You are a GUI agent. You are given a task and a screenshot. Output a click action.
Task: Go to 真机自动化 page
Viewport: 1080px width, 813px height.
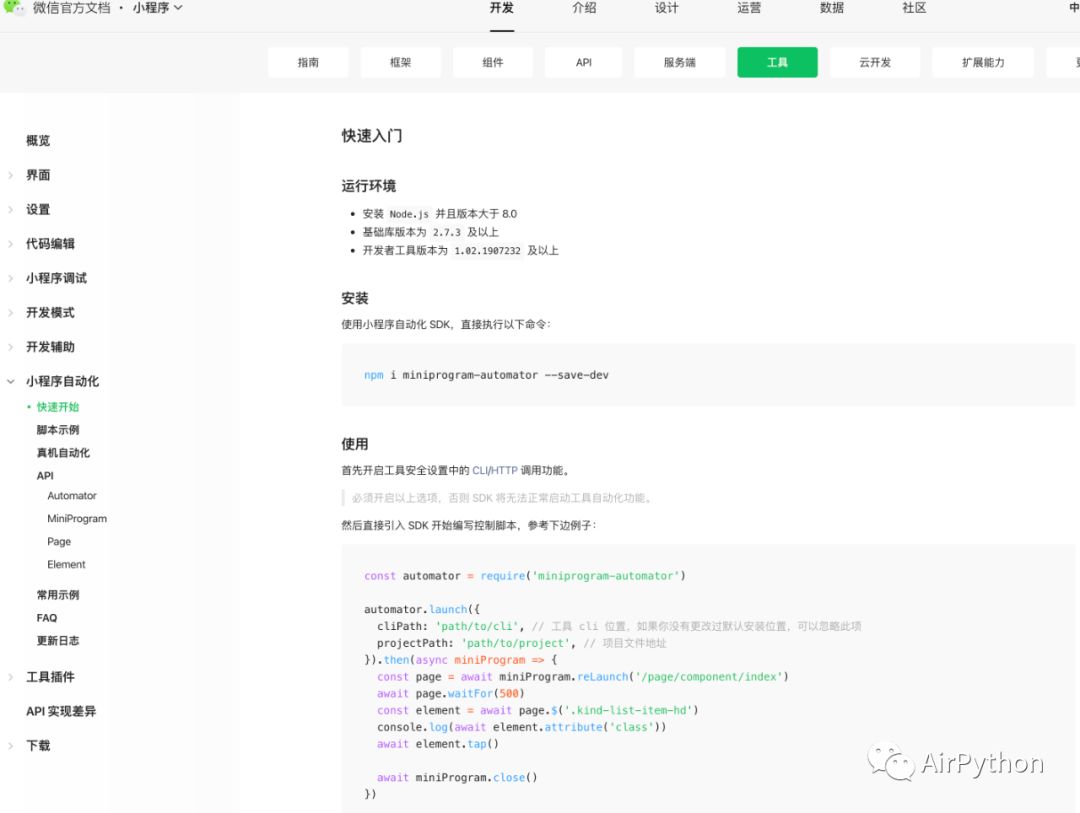tap(63, 453)
